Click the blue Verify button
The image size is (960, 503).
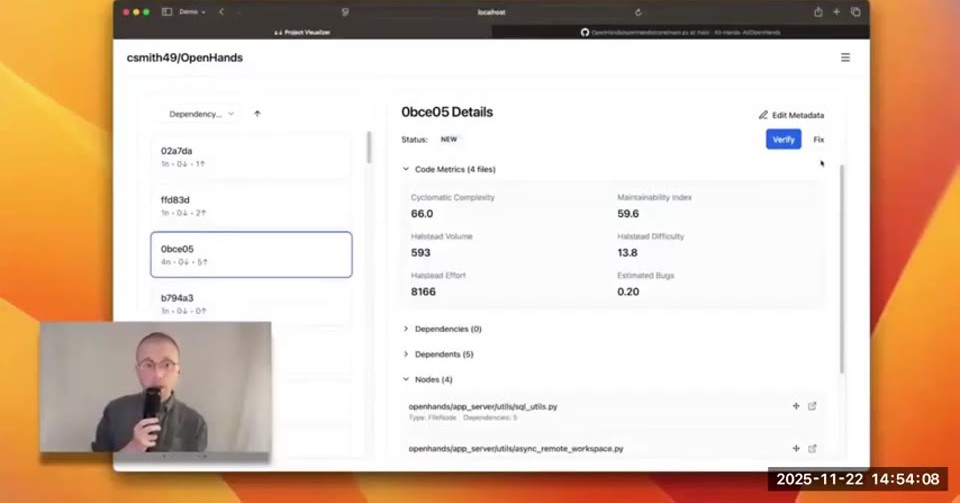tap(783, 140)
